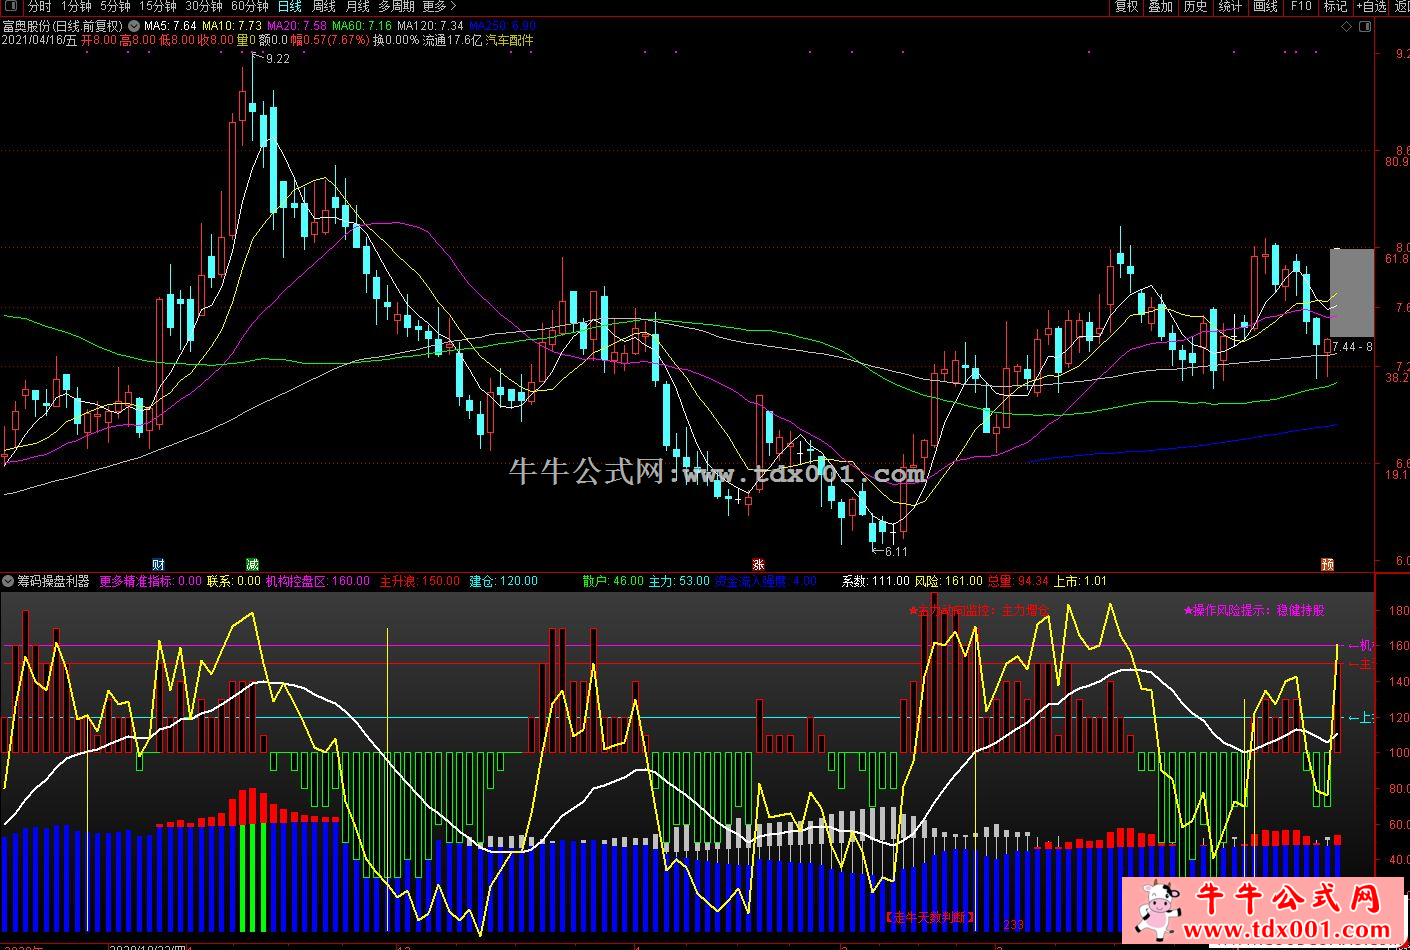Screen dimensions: 1410x950
Task: Click the MA120: 7.34 label
Action: tap(430, 26)
